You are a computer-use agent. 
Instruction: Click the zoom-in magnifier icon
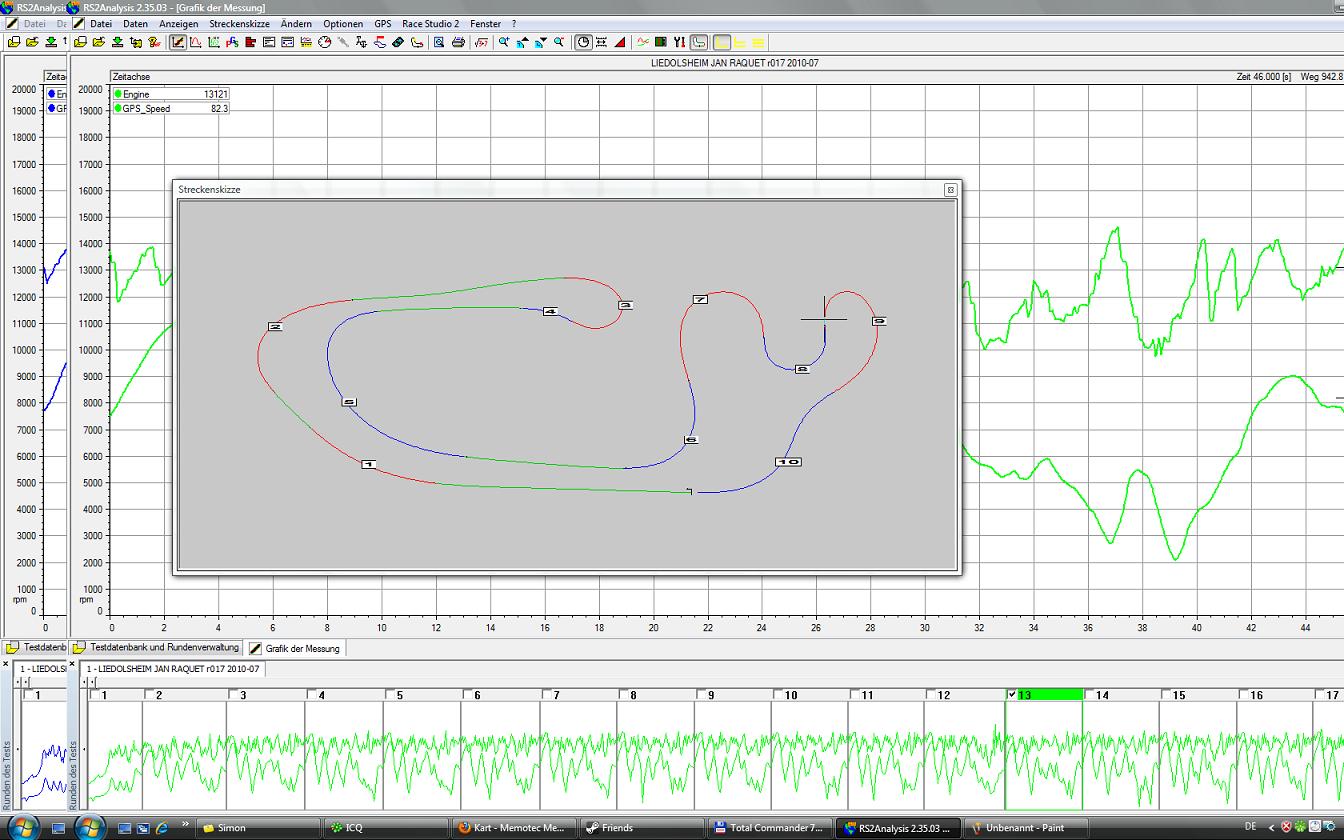pos(503,42)
